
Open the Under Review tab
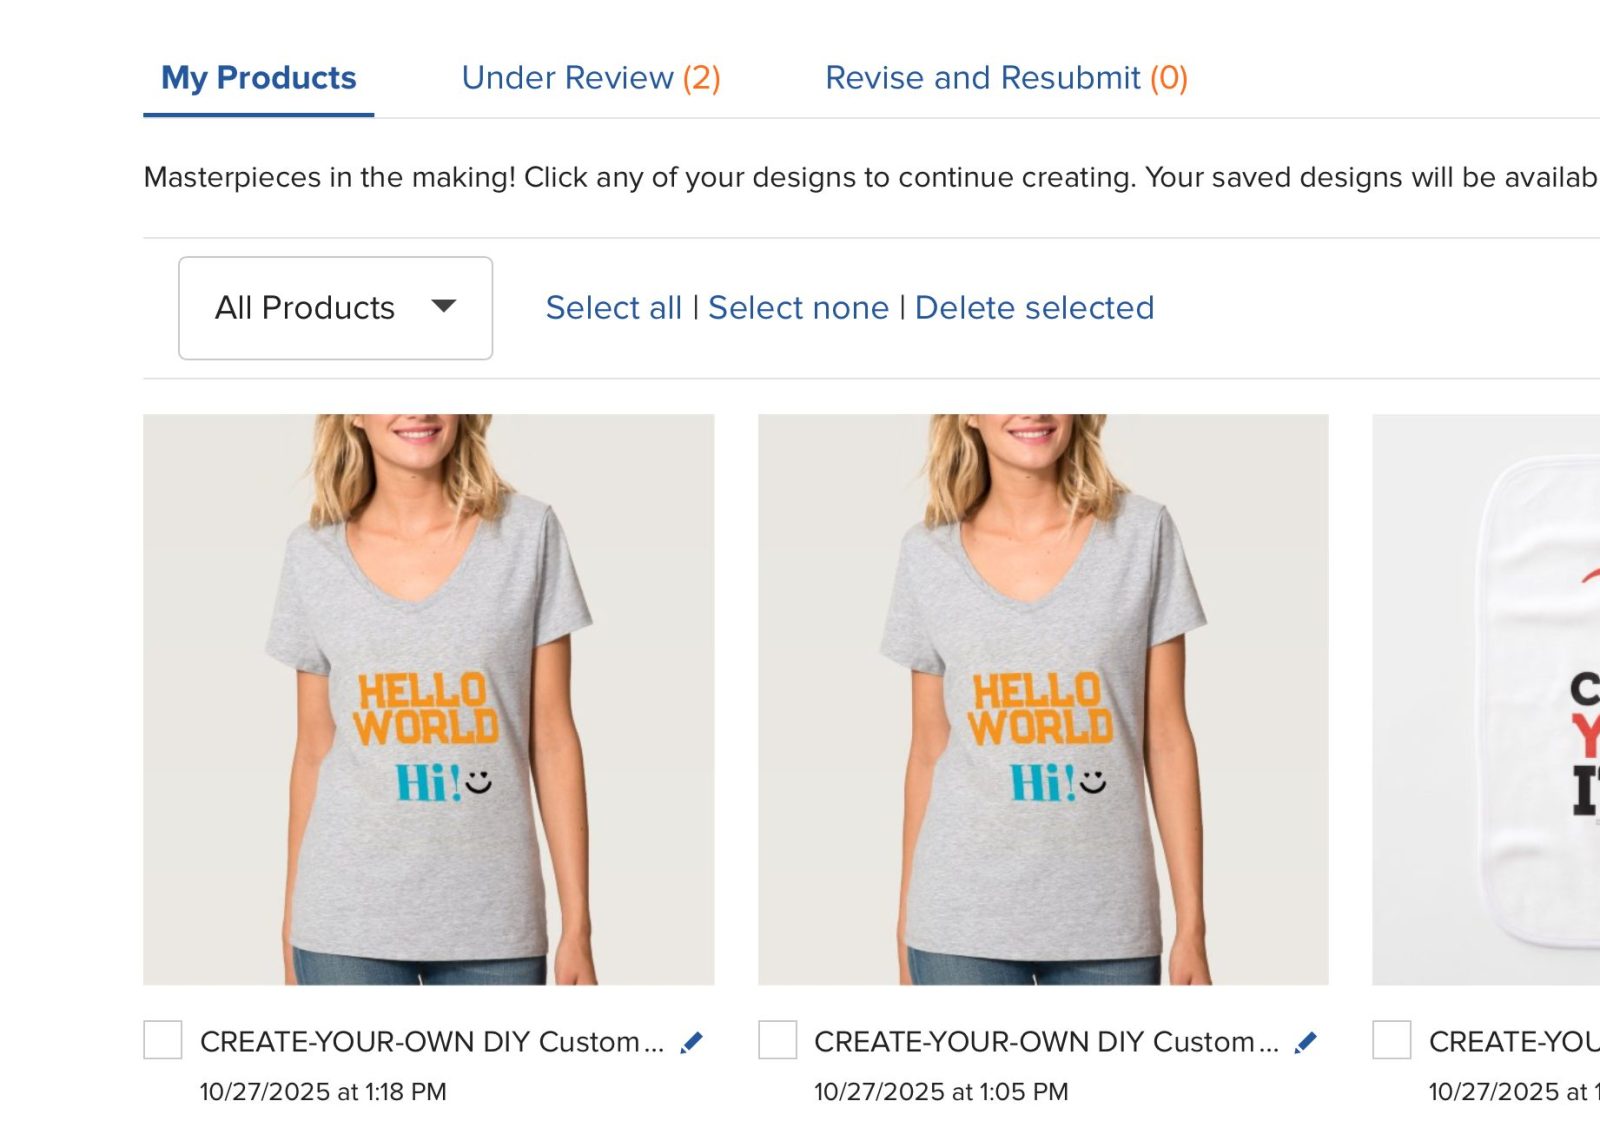(x=590, y=78)
